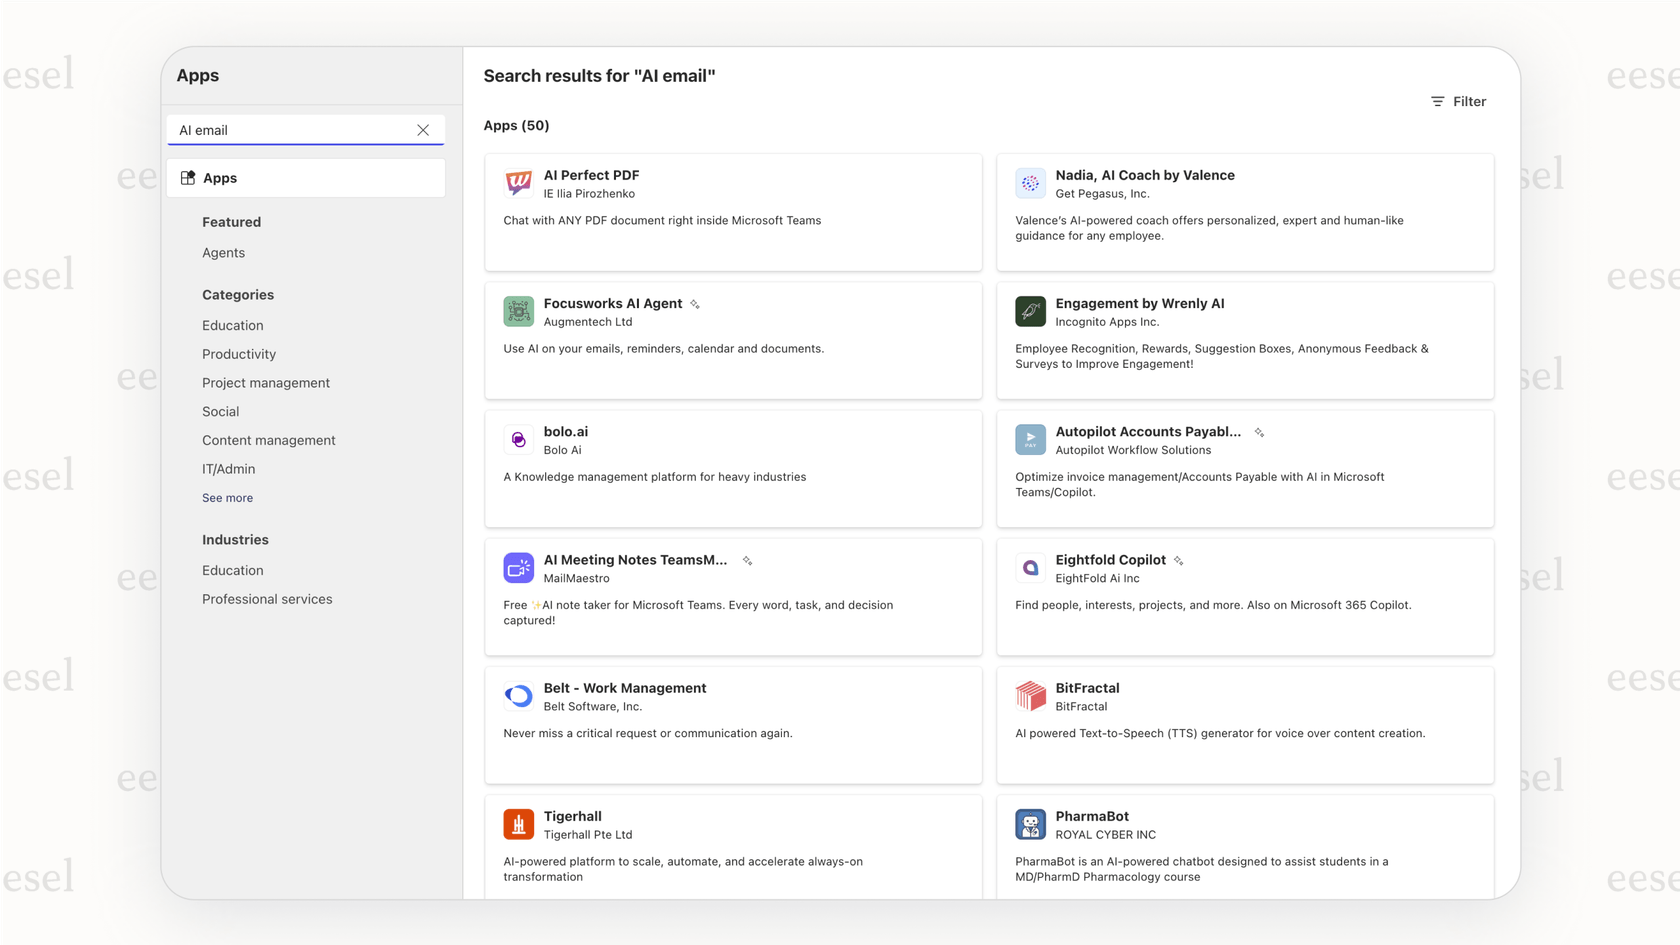Viewport: 1680px width, 945px height.
Task: Expand See more under Categories
Action: pos(227,497)
